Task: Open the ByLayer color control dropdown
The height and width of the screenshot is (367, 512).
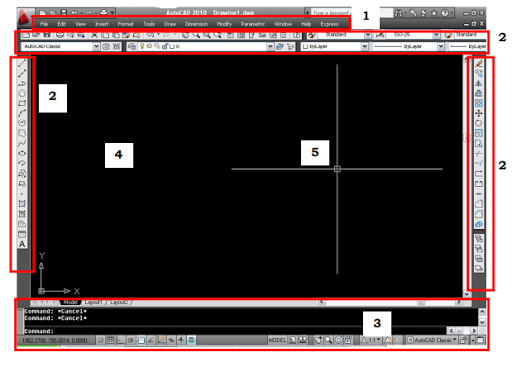Action: coord(365,46)
